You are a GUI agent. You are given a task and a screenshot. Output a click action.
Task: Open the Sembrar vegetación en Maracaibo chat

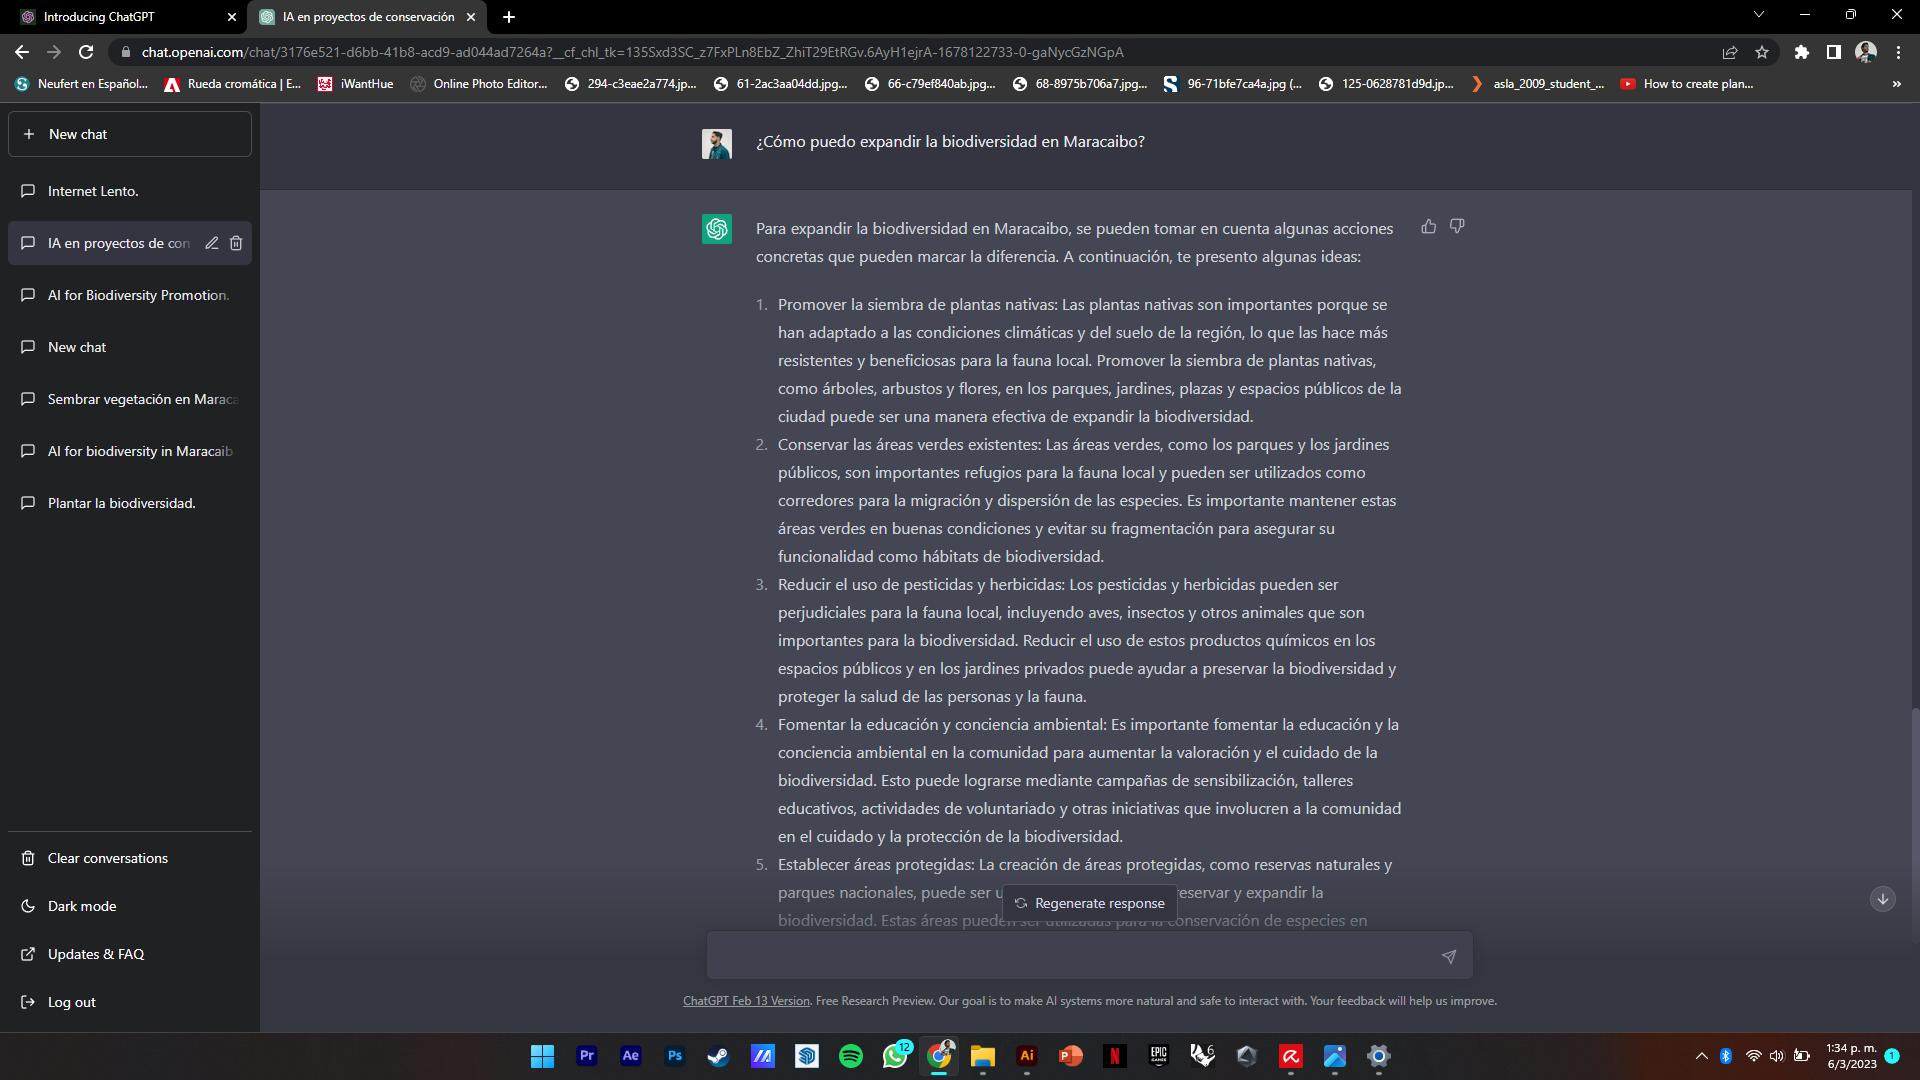tap(130, 399)
